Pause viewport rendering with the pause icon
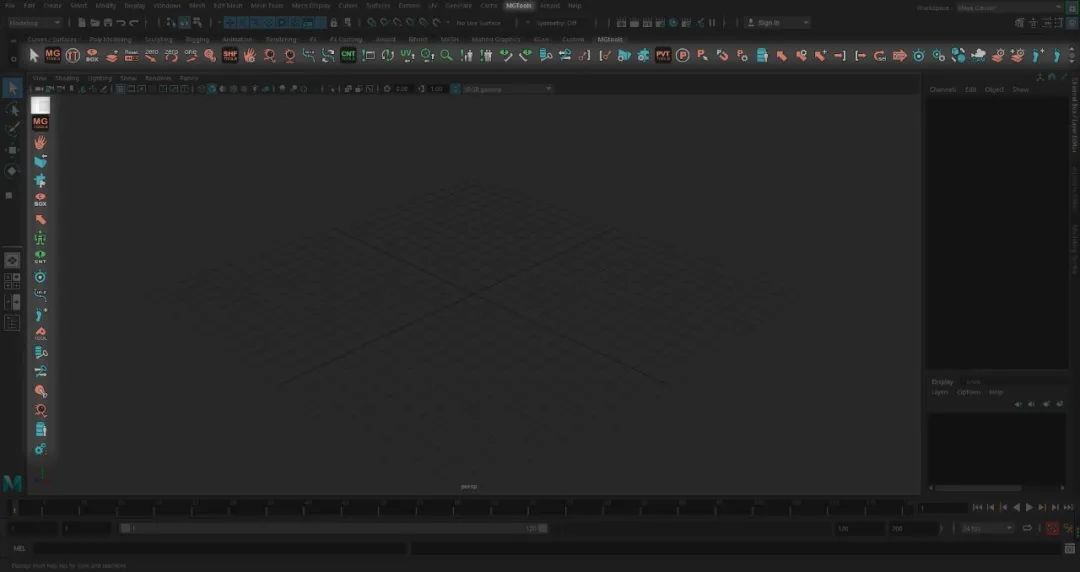1080x572 pixels. pyautogui.click(x=713, y=23)
